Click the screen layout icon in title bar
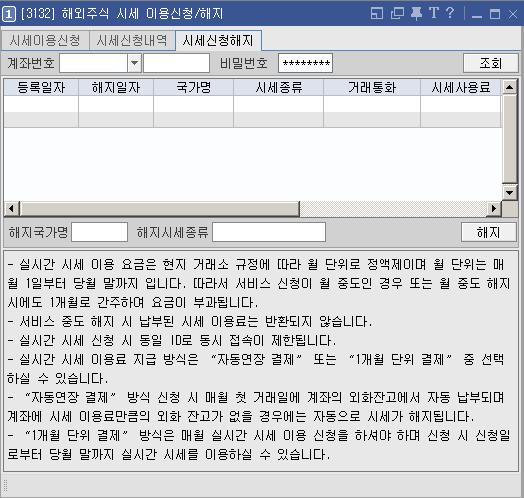The height and width of the screenshot is (498, 524). (377, 13)
